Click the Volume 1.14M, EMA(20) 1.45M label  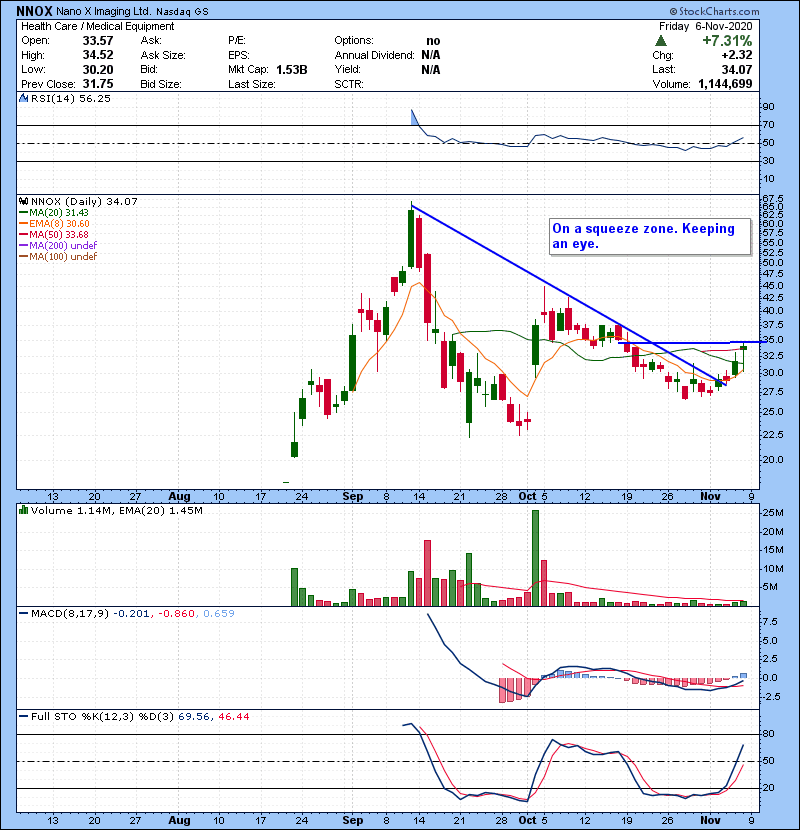click(x=116, y=510)
